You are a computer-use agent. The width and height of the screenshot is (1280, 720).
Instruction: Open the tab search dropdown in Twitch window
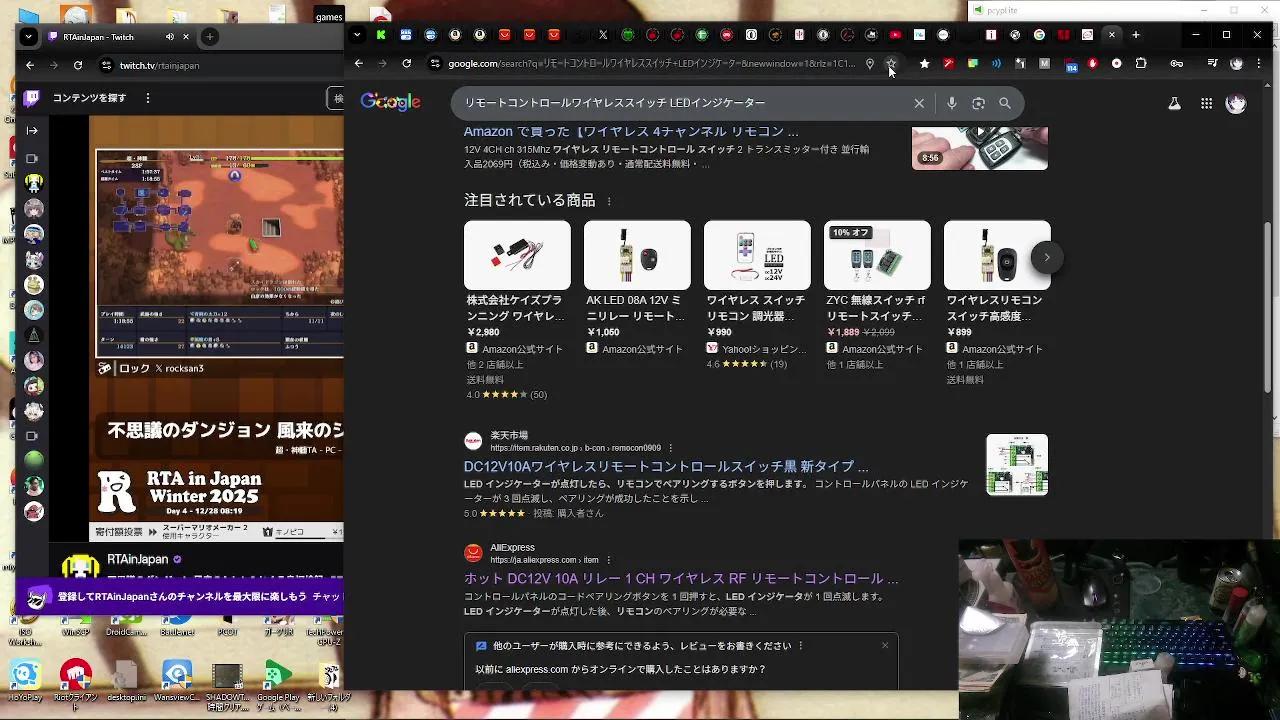[29, 37]
